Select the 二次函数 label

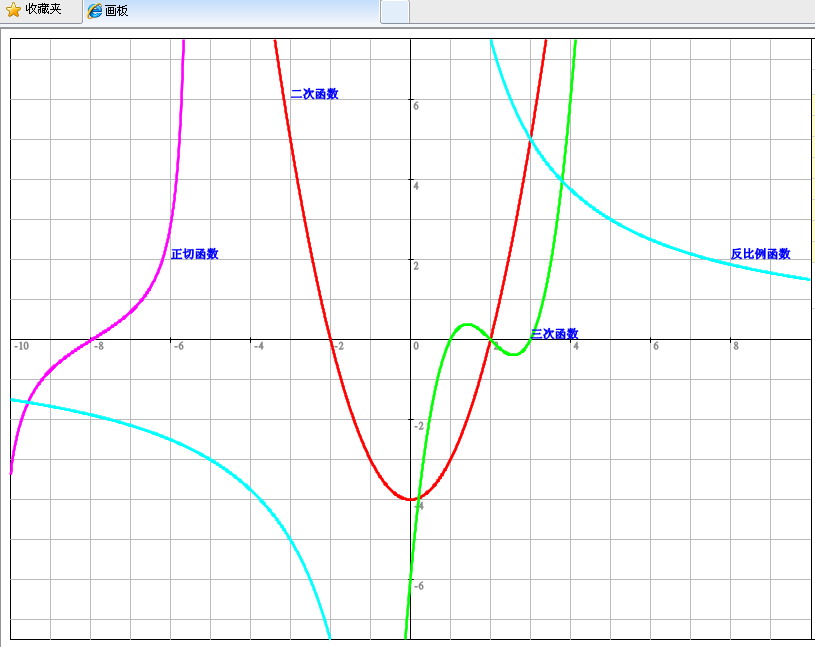click(314, 94)
